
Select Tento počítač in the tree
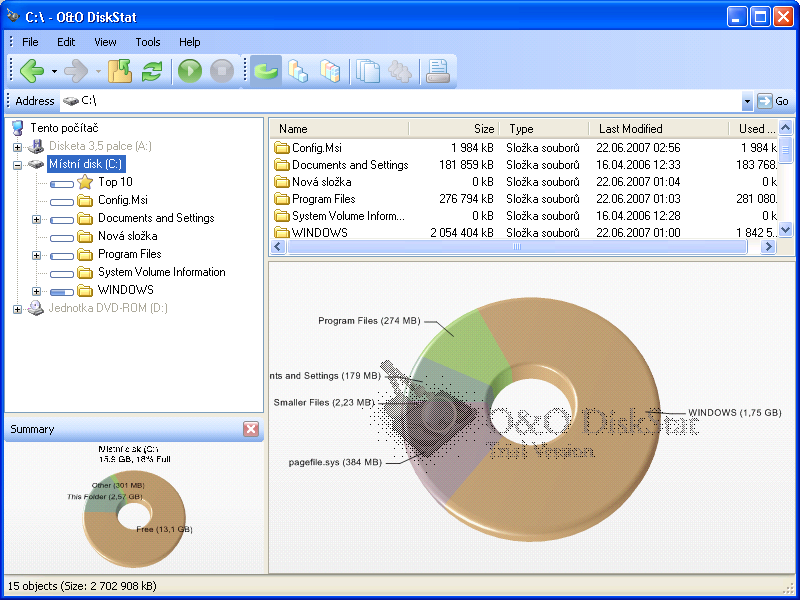click(64, 128)
